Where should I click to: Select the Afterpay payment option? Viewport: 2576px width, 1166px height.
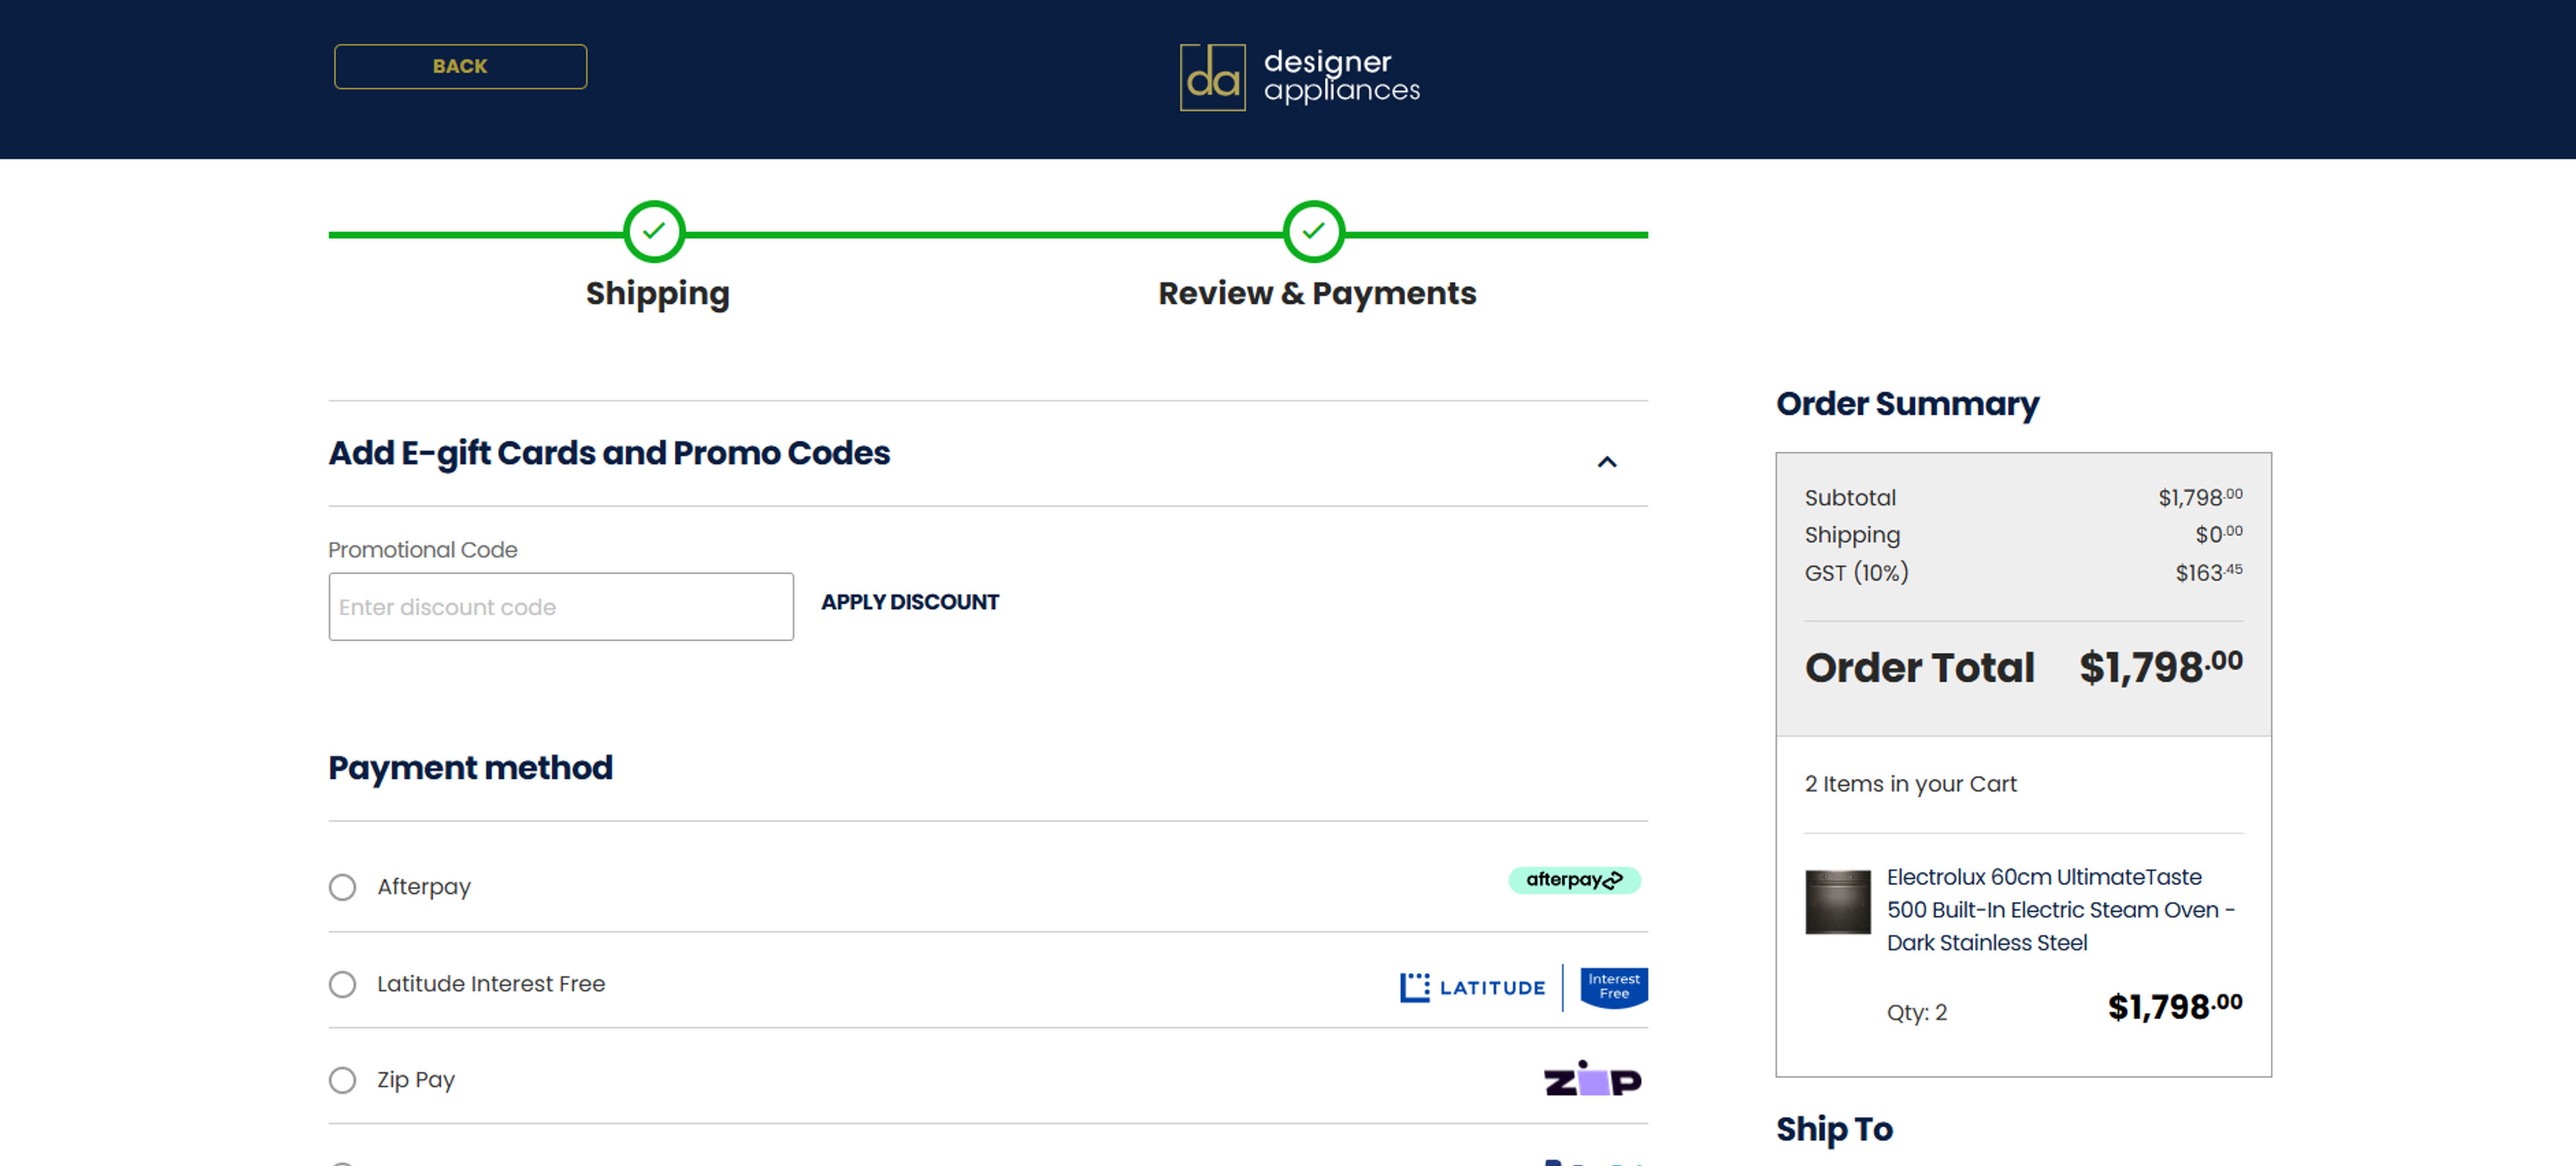(x=343, y=887)
